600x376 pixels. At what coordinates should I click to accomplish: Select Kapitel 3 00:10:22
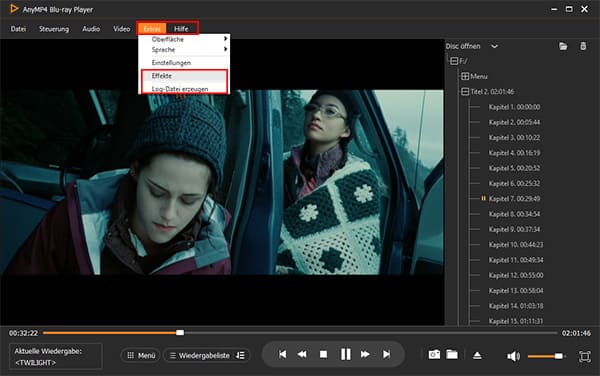pyautogui.click(x=514, y=138)
